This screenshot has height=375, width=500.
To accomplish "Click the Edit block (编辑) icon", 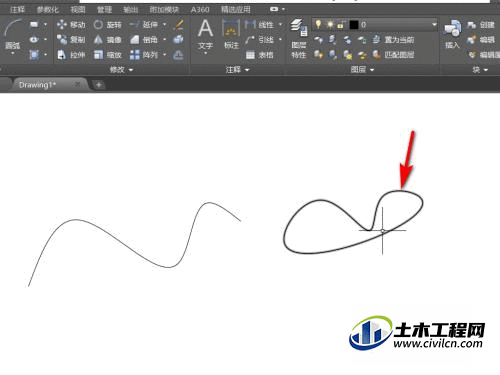I will point(481,40).
